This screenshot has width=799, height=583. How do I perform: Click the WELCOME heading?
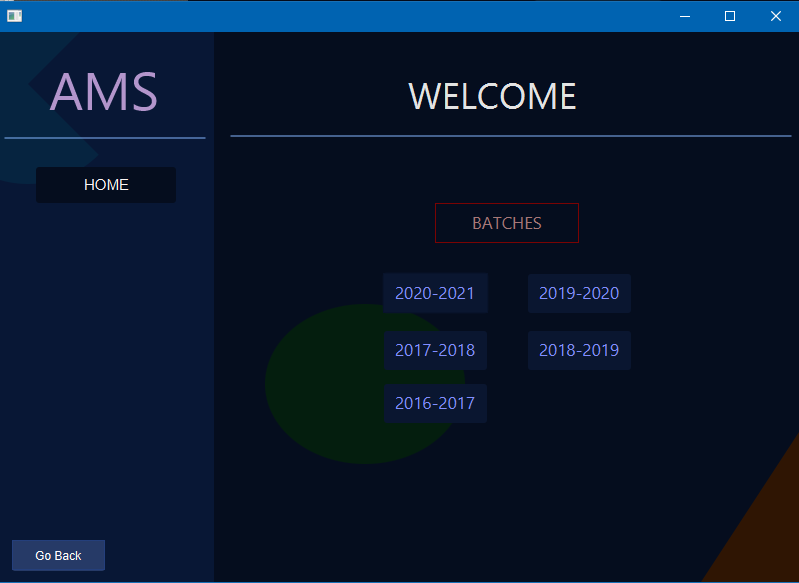pyautogui.click(x=492, y=96)
